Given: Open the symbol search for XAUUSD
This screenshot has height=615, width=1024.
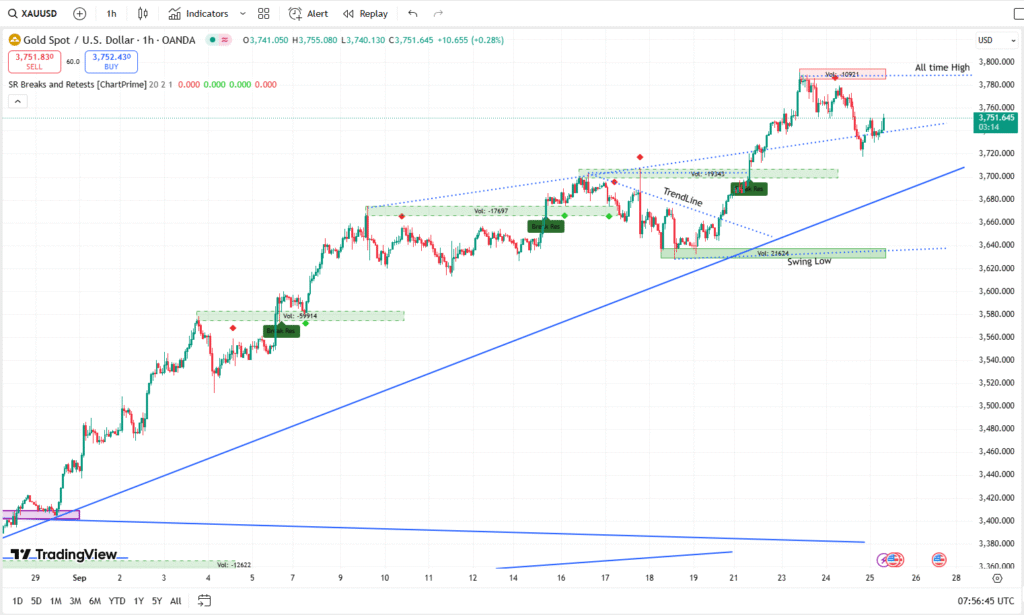Looking at the screenshot, I should click(x=37, y=13).
